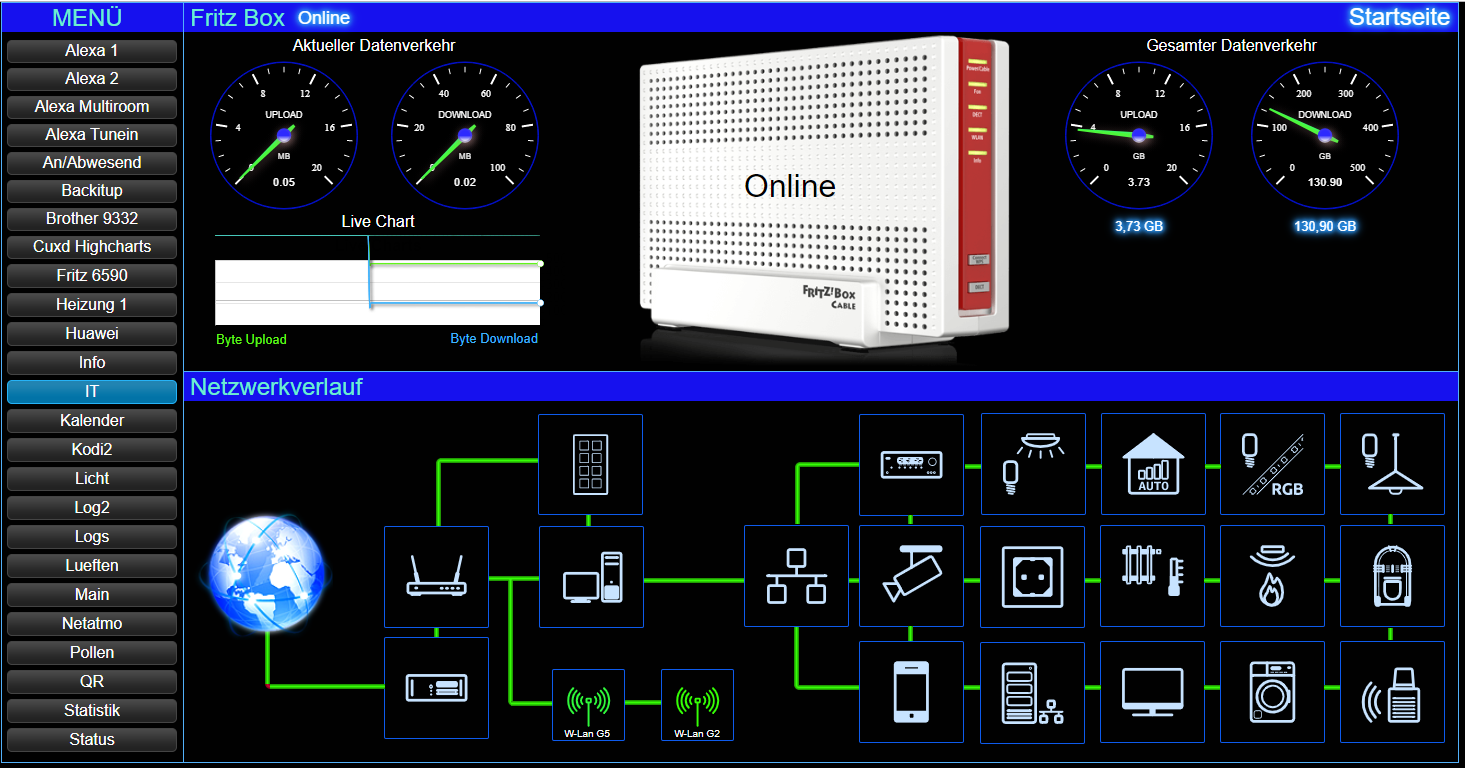Open the AUTO house tile
The width and height of the screenshot is (1465, 768).
coord(1152,464)
